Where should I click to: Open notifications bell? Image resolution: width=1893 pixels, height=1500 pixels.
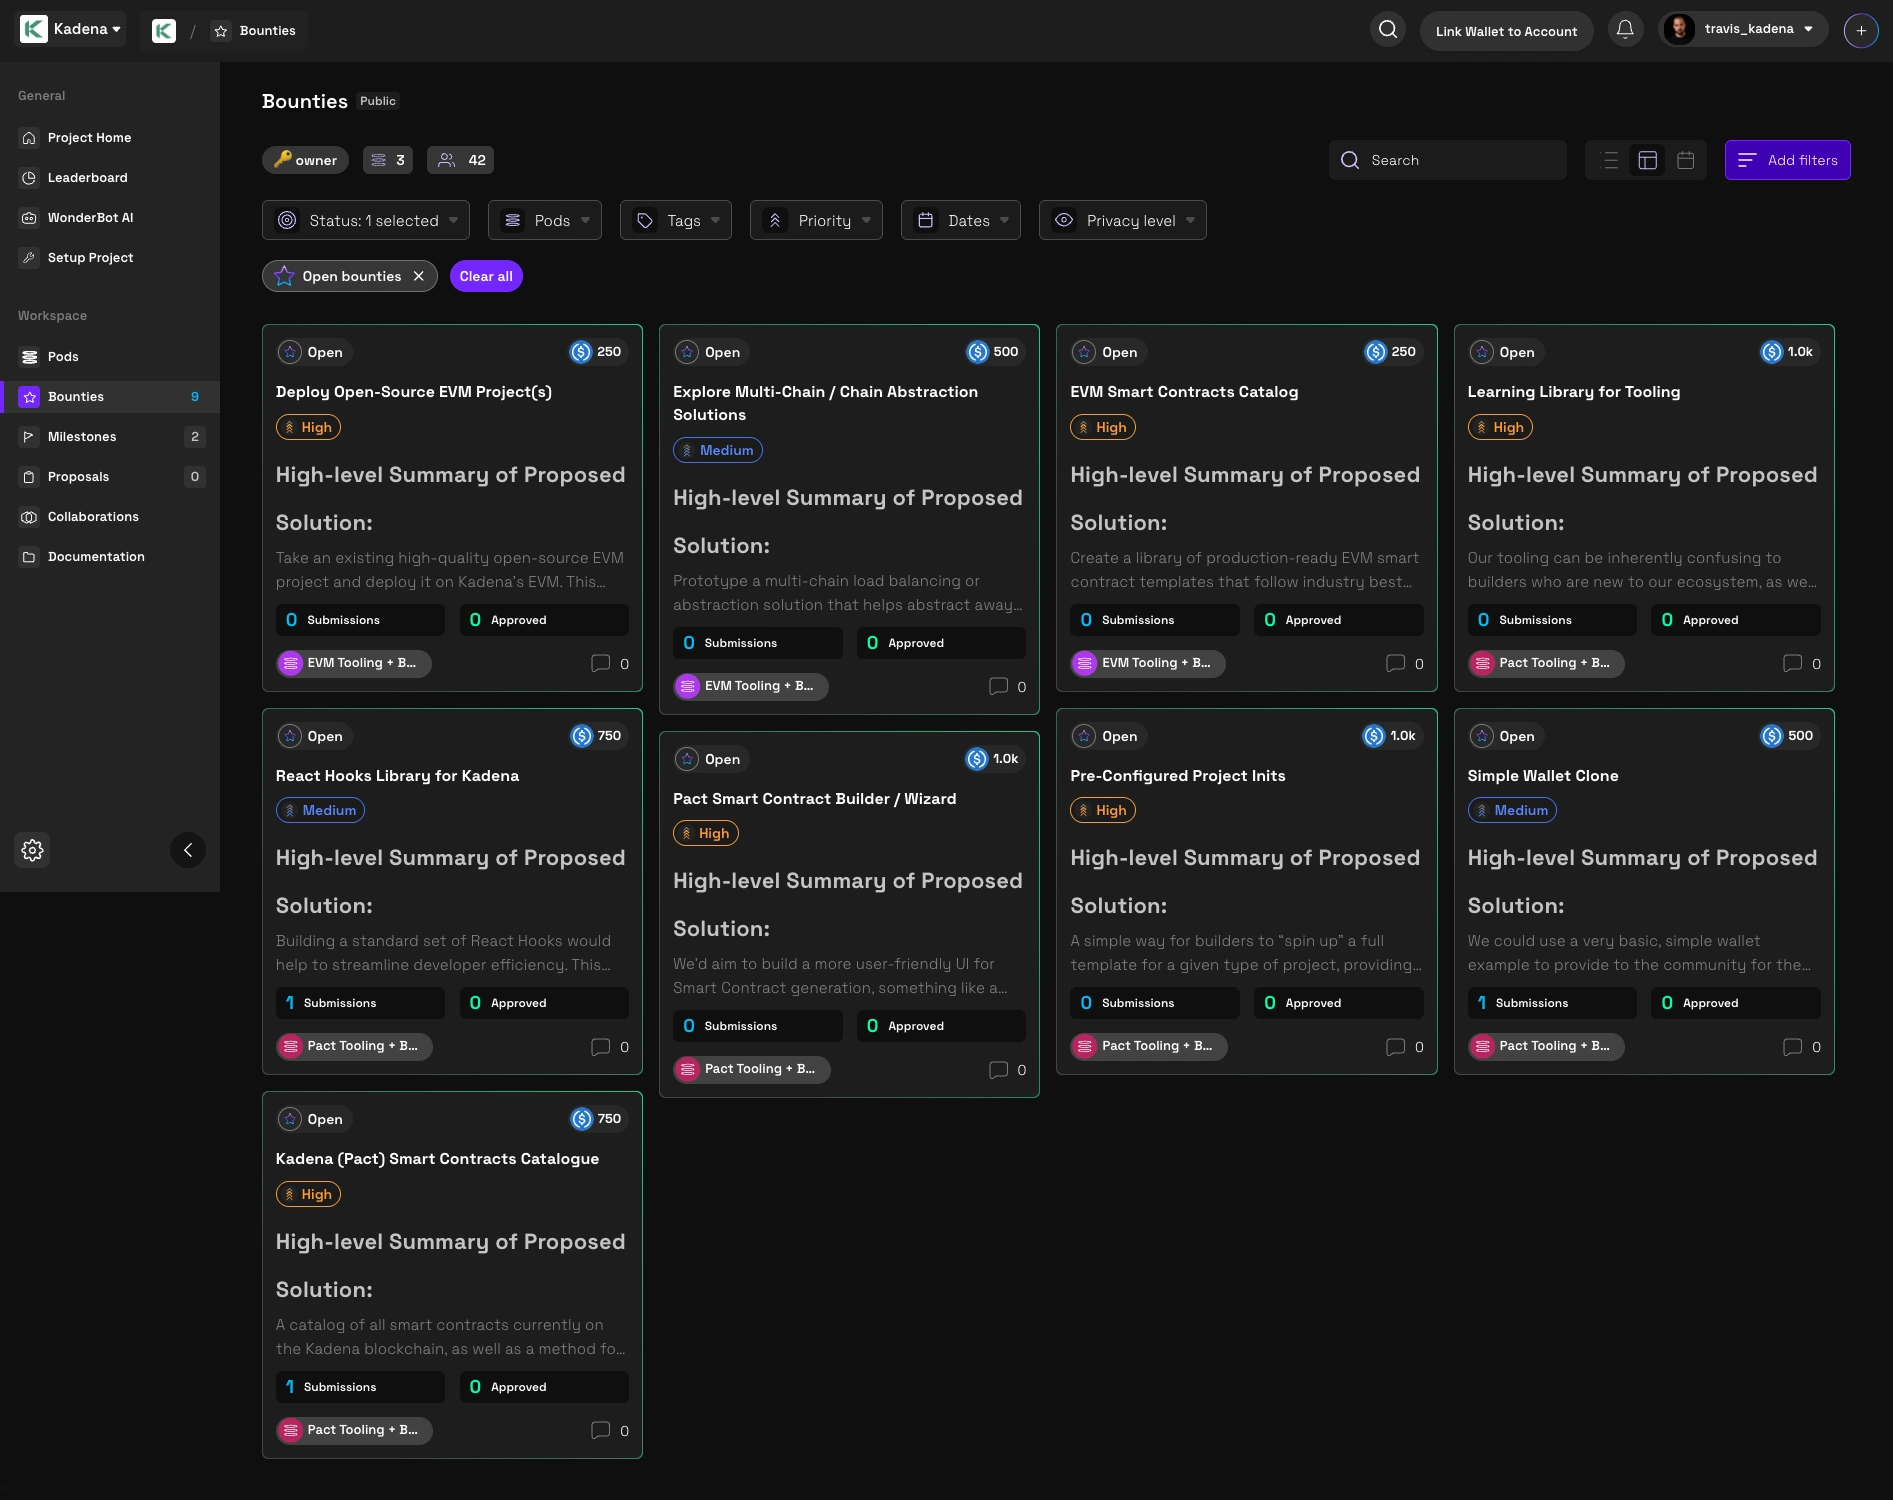pyautogui.click(x=1625, y=30)
